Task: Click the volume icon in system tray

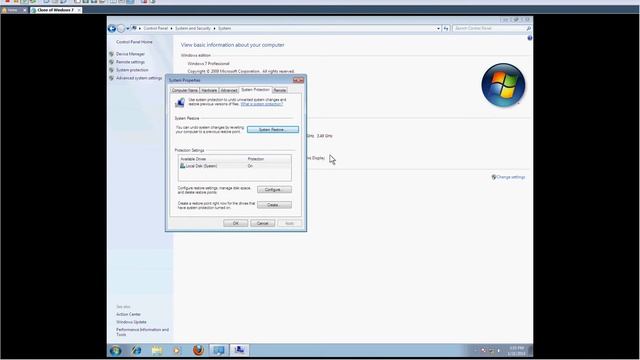Action: (x=499, y=350)
